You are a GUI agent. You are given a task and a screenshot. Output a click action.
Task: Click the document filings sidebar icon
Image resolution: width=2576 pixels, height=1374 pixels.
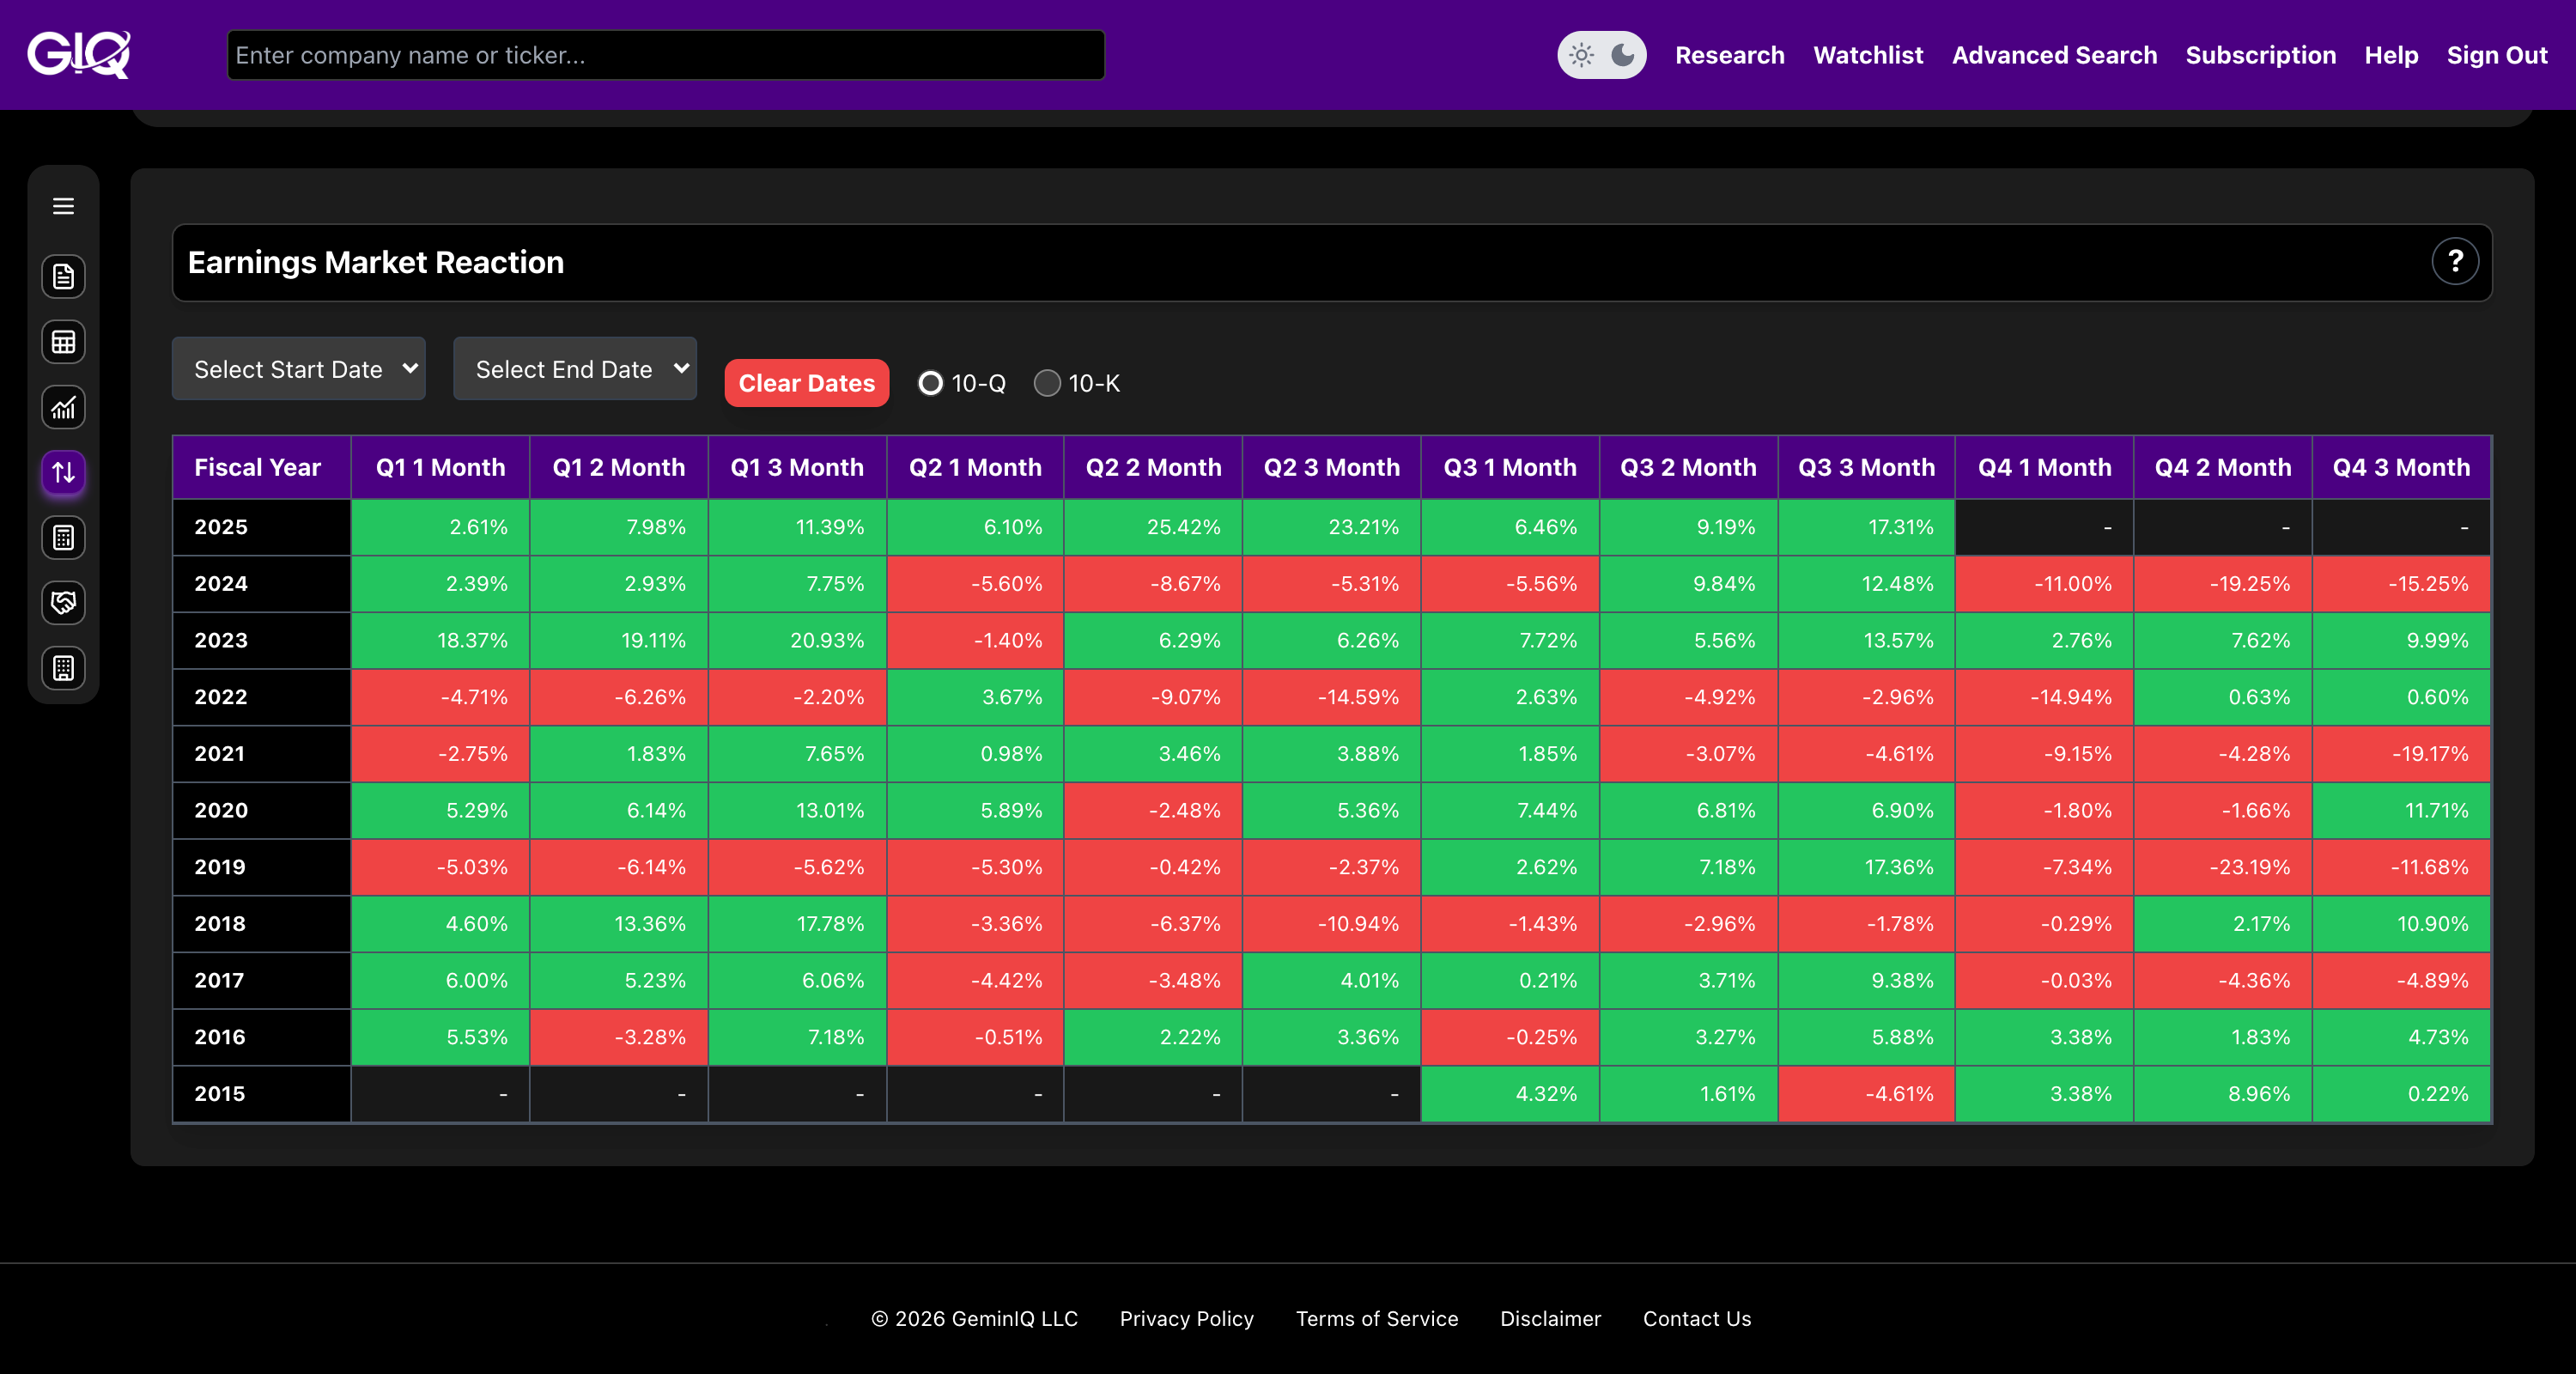click(63, 277)
